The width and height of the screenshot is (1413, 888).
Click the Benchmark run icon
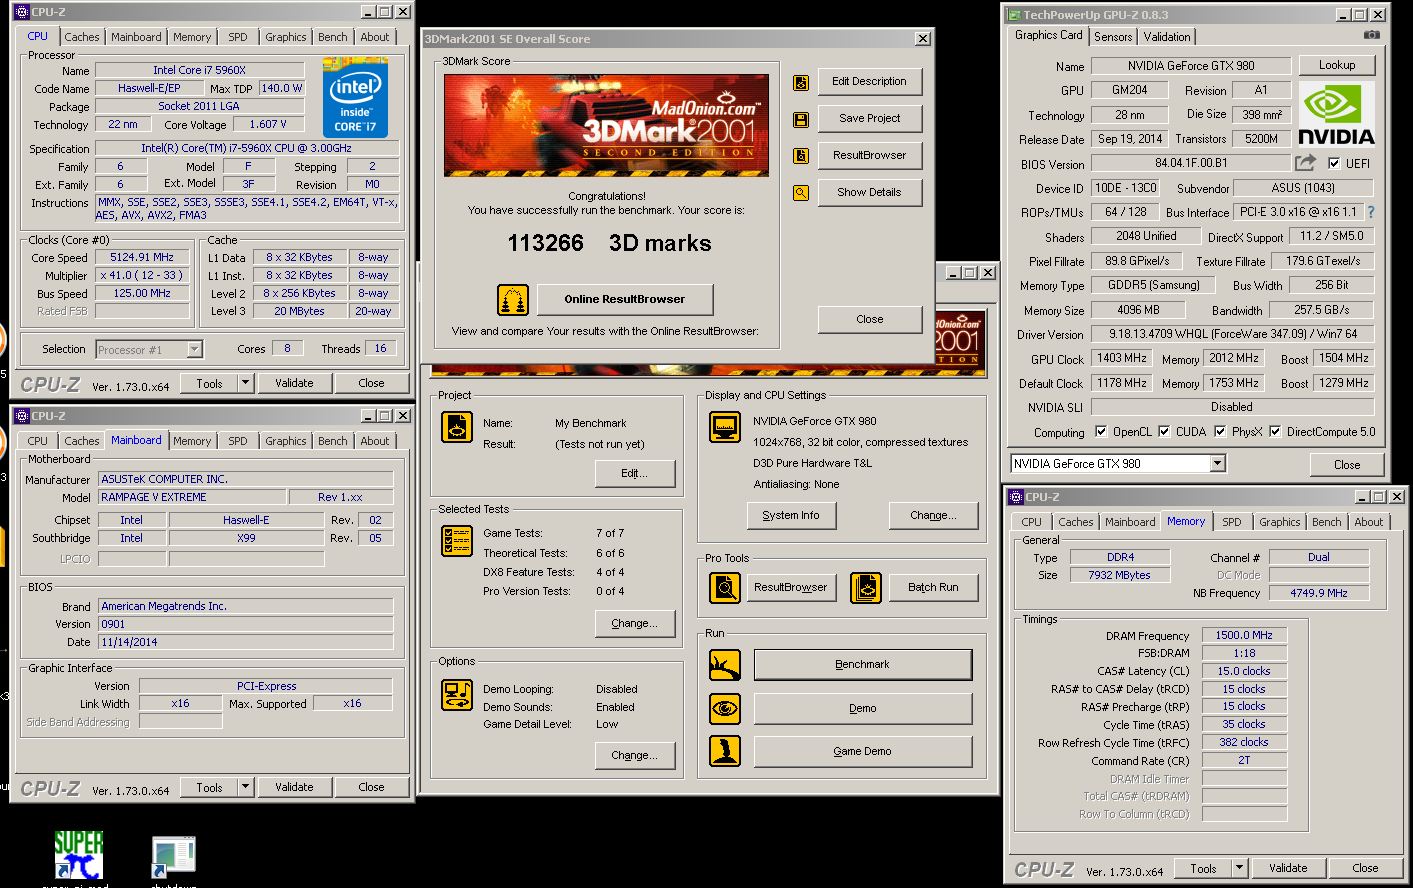tap(724, 665)
